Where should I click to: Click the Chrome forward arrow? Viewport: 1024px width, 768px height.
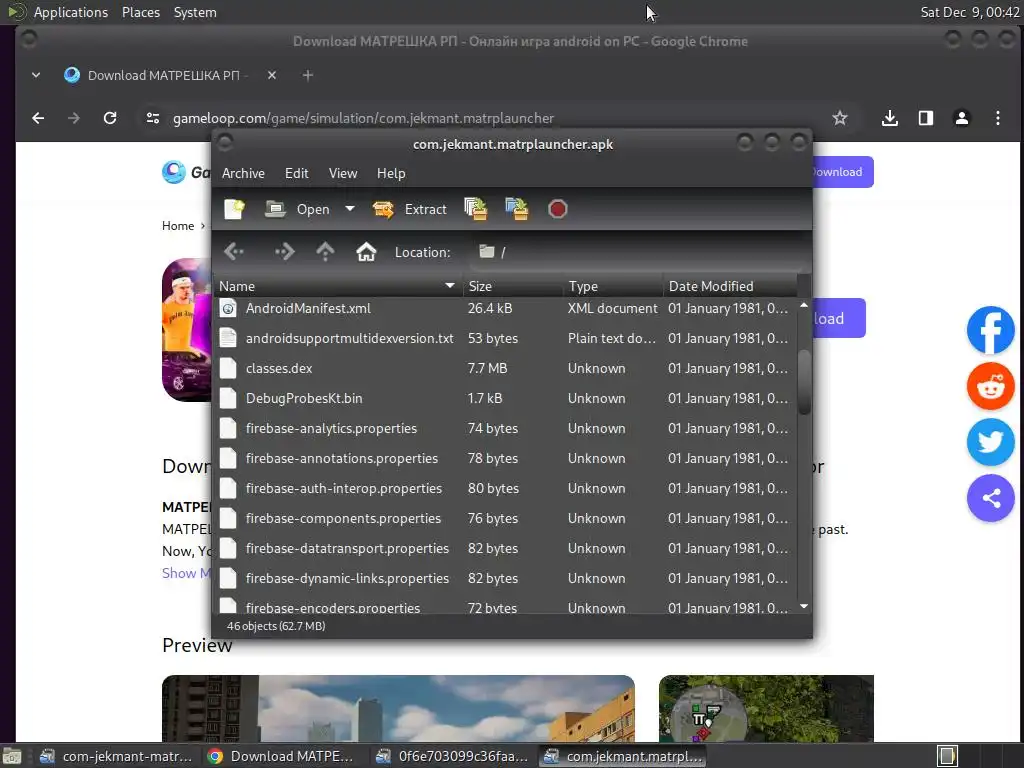coord(74,118)
